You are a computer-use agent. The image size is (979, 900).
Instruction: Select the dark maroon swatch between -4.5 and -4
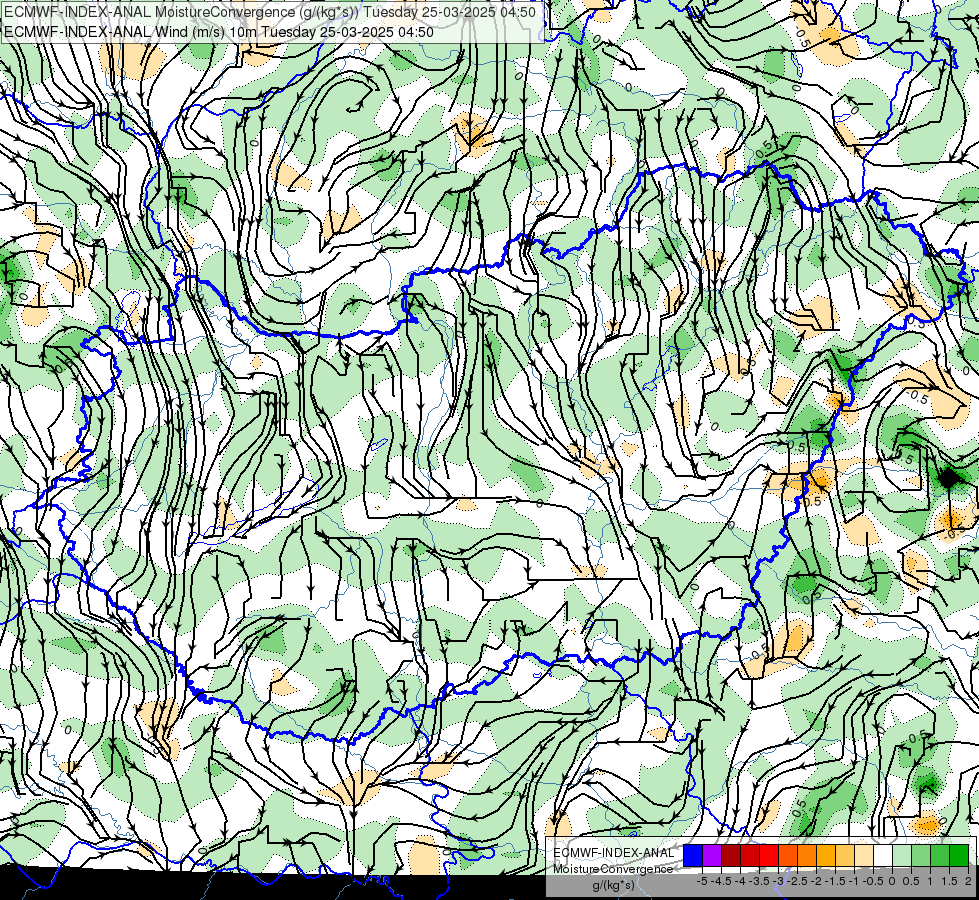[x=731, y=856]
